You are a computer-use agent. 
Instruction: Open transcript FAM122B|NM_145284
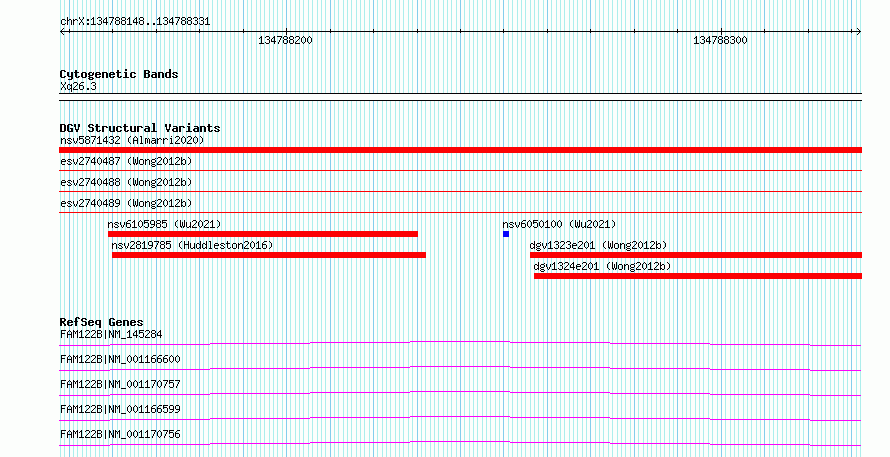click(111, 334)
